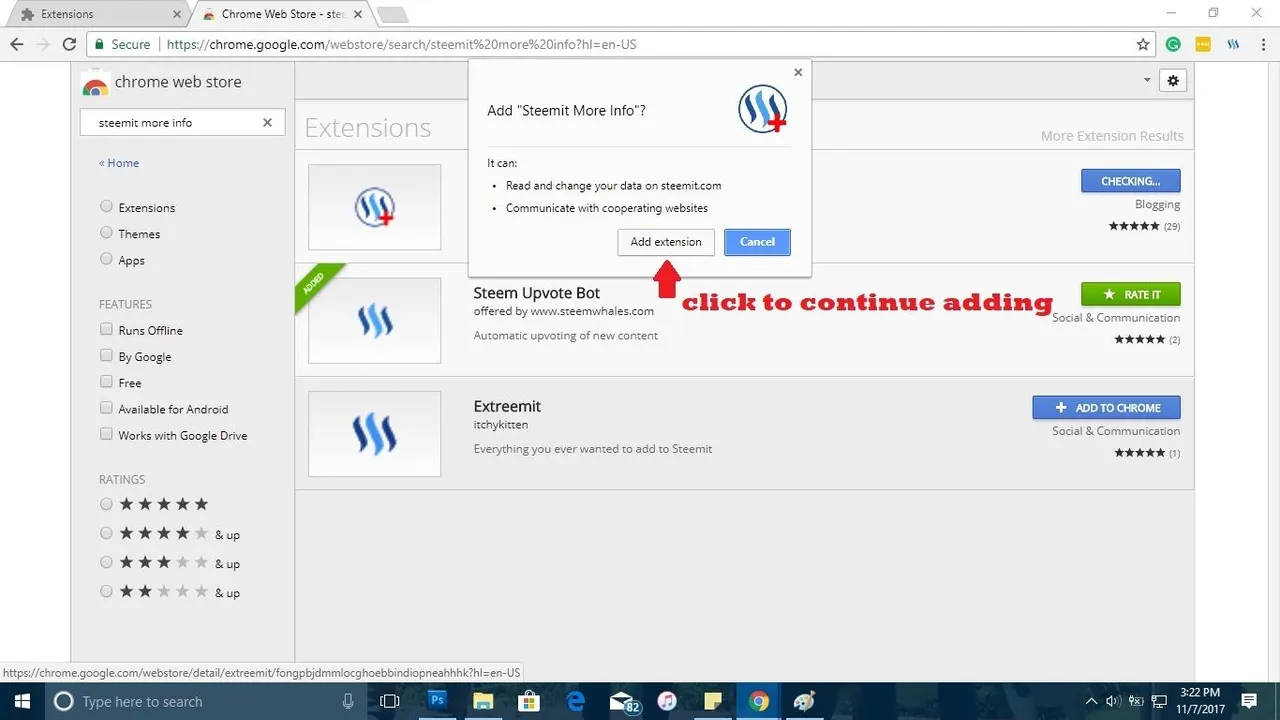Select two stars & up rating
1280x720 pixels.
click(106, 591)
